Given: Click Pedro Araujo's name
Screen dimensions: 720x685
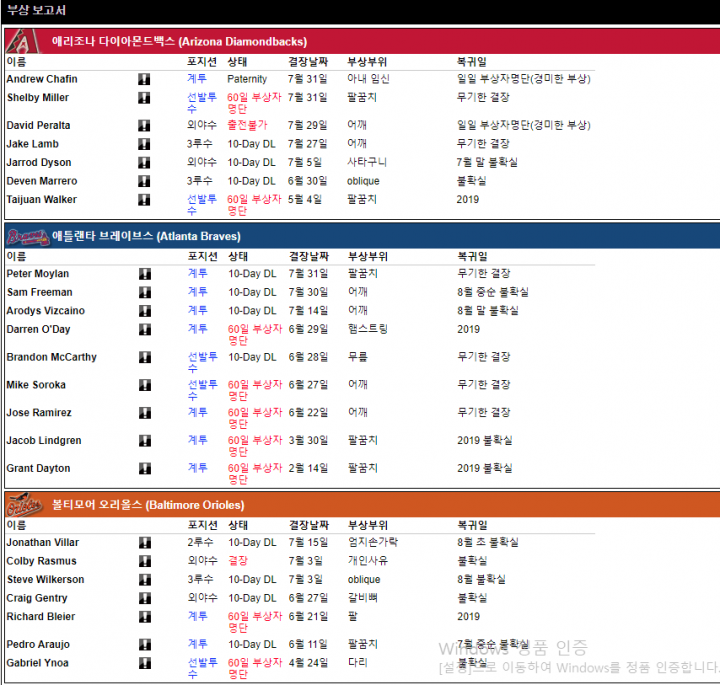Looking at the screenshot, I should (x=38, y=644).
